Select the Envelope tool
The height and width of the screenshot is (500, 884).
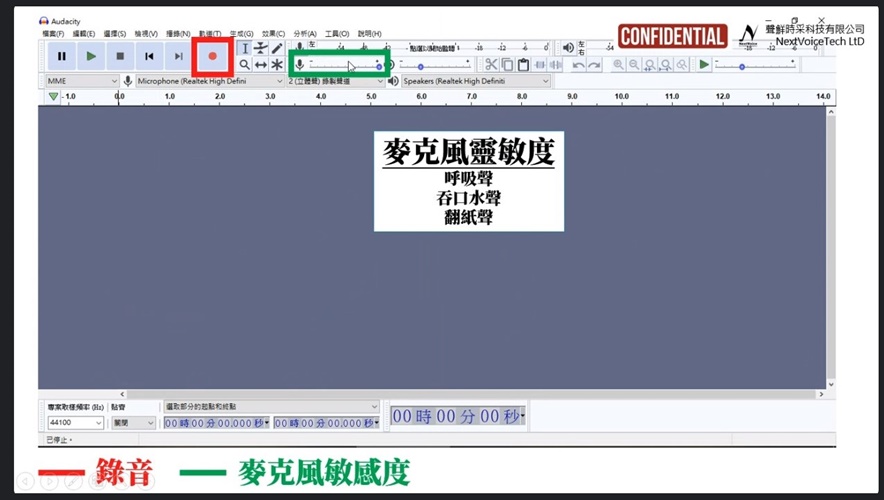click(261, 48)
